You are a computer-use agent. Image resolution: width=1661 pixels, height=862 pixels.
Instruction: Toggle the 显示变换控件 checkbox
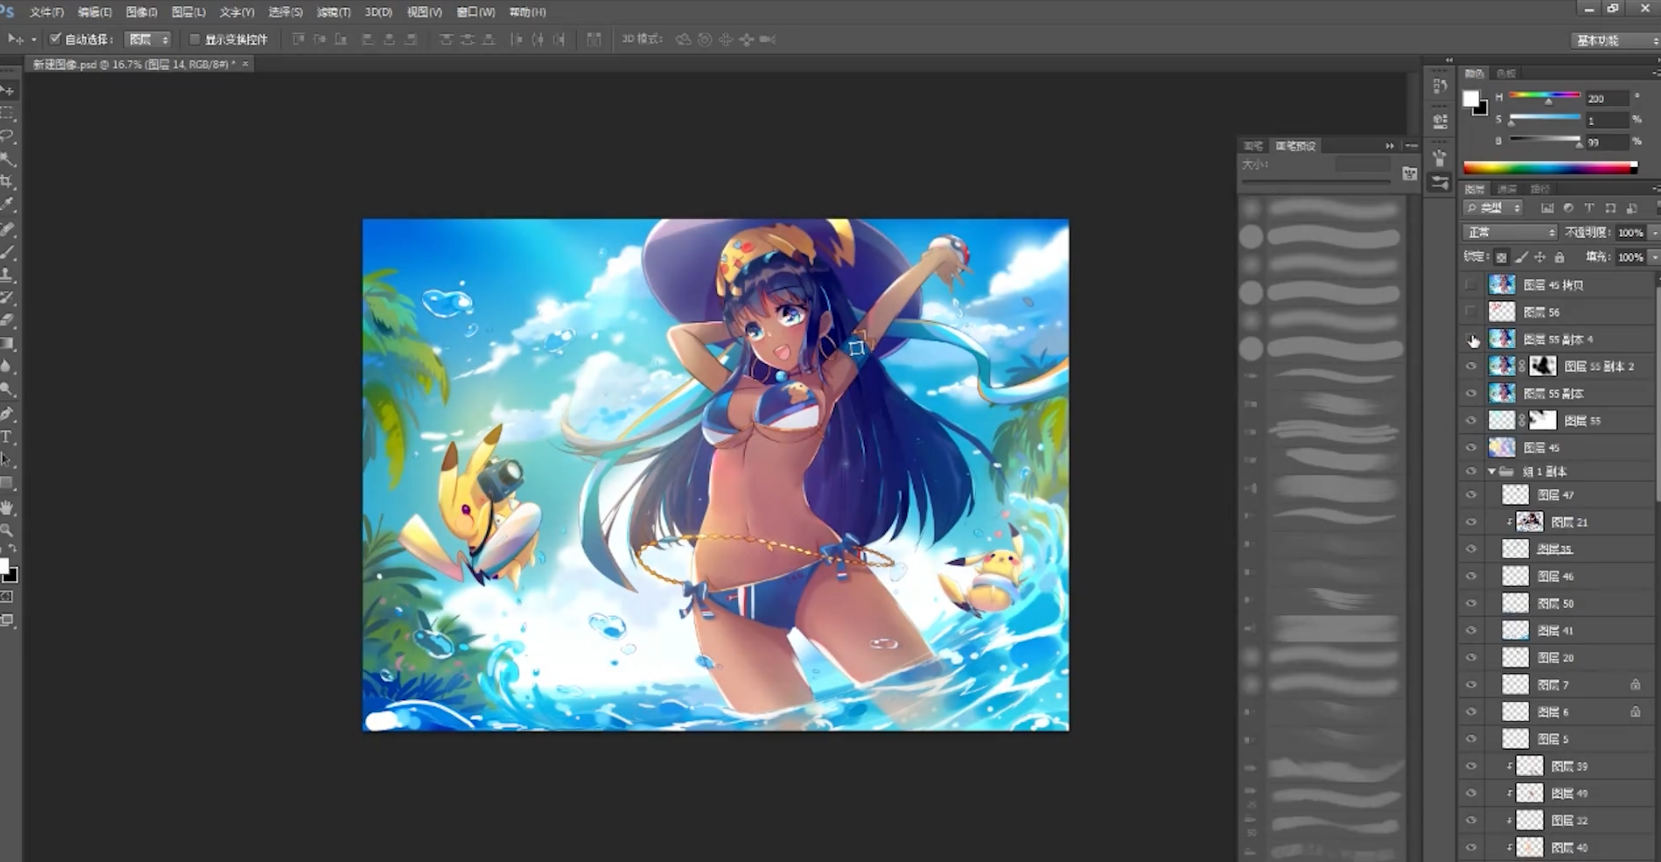195,39
